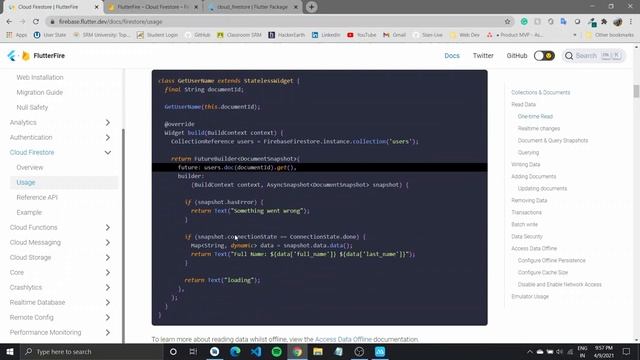Expand the Cloud Storage section chevron
Screen dimensions: 640x360
coord(108,258)
